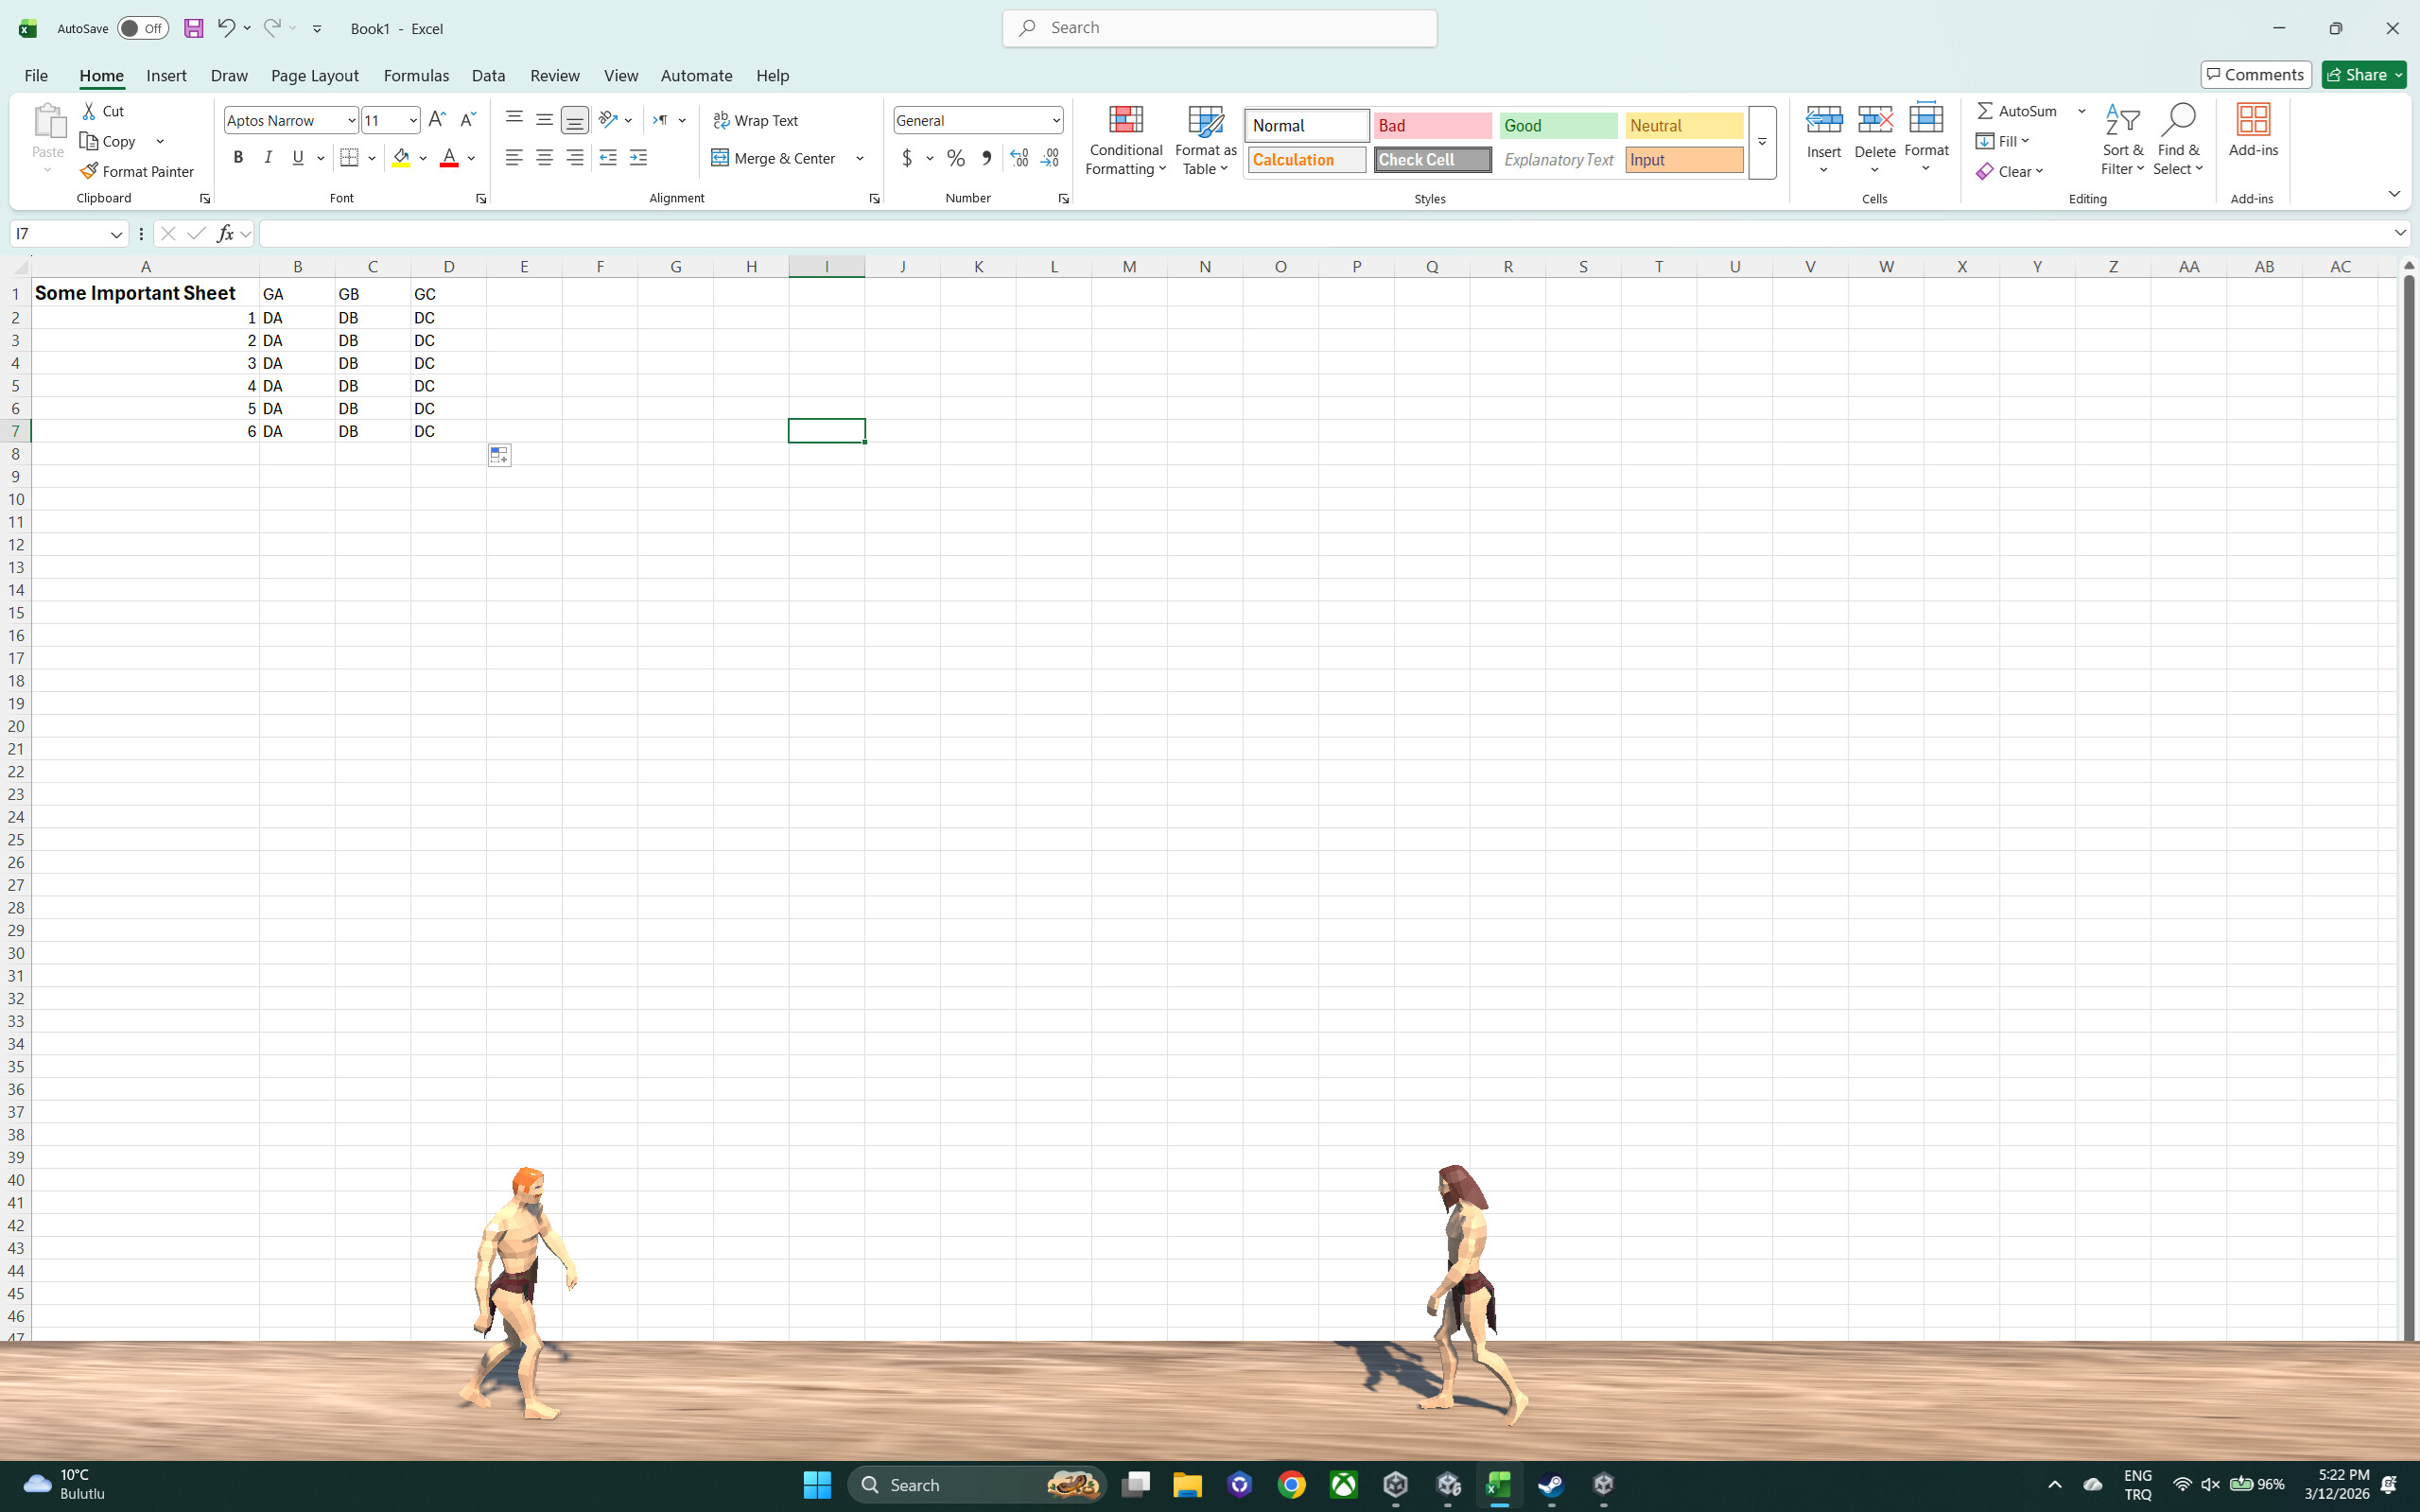Open the font name dropdown
Screen dimensions: 2420x1512
[x=351, y=120]
